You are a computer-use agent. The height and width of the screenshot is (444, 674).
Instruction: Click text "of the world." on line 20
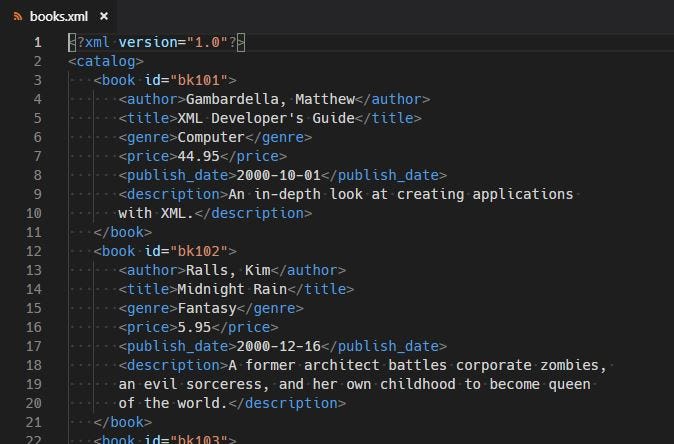(173, 403)
